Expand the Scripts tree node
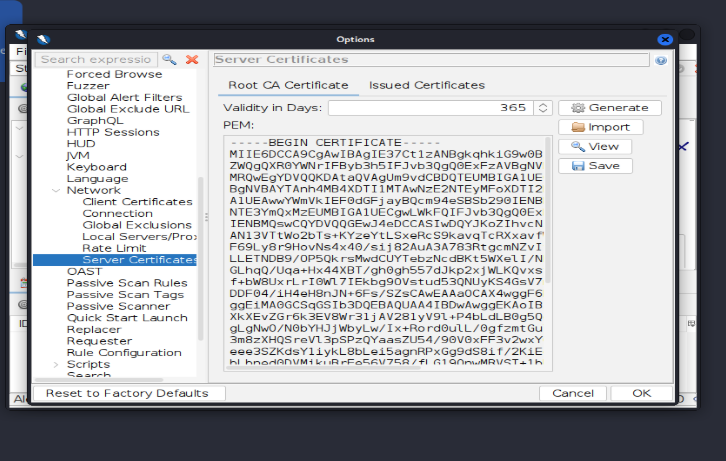 pyautogui.click(x=55, y=365)
